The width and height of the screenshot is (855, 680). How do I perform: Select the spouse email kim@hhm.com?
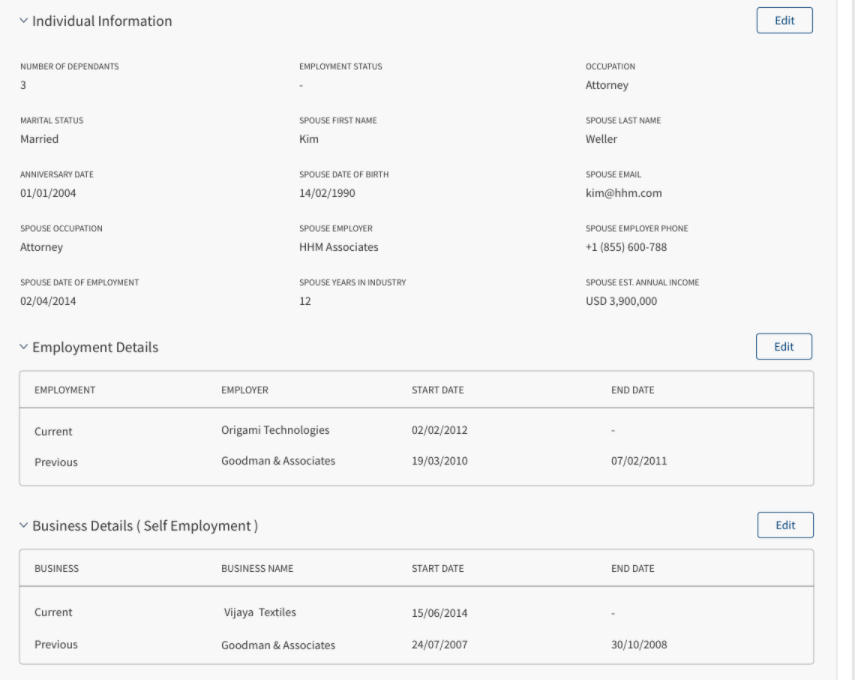pos(623,193)
